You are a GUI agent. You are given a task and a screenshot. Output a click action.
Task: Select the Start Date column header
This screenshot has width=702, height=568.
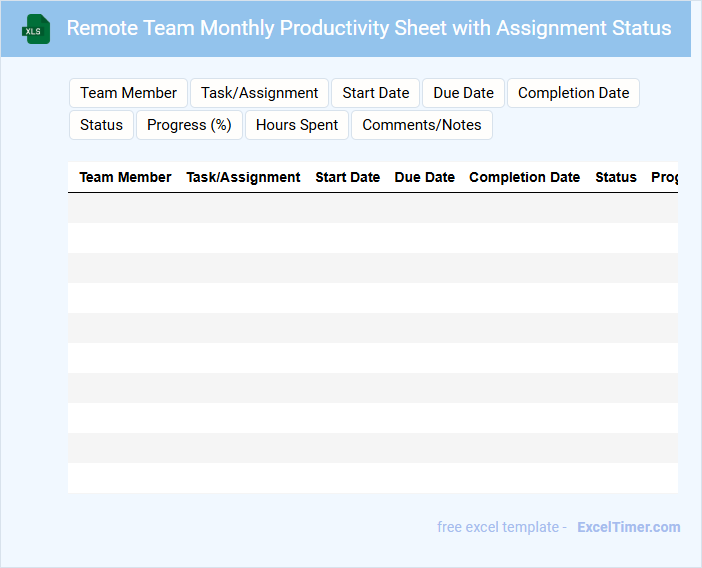click(x=347, y=177)
